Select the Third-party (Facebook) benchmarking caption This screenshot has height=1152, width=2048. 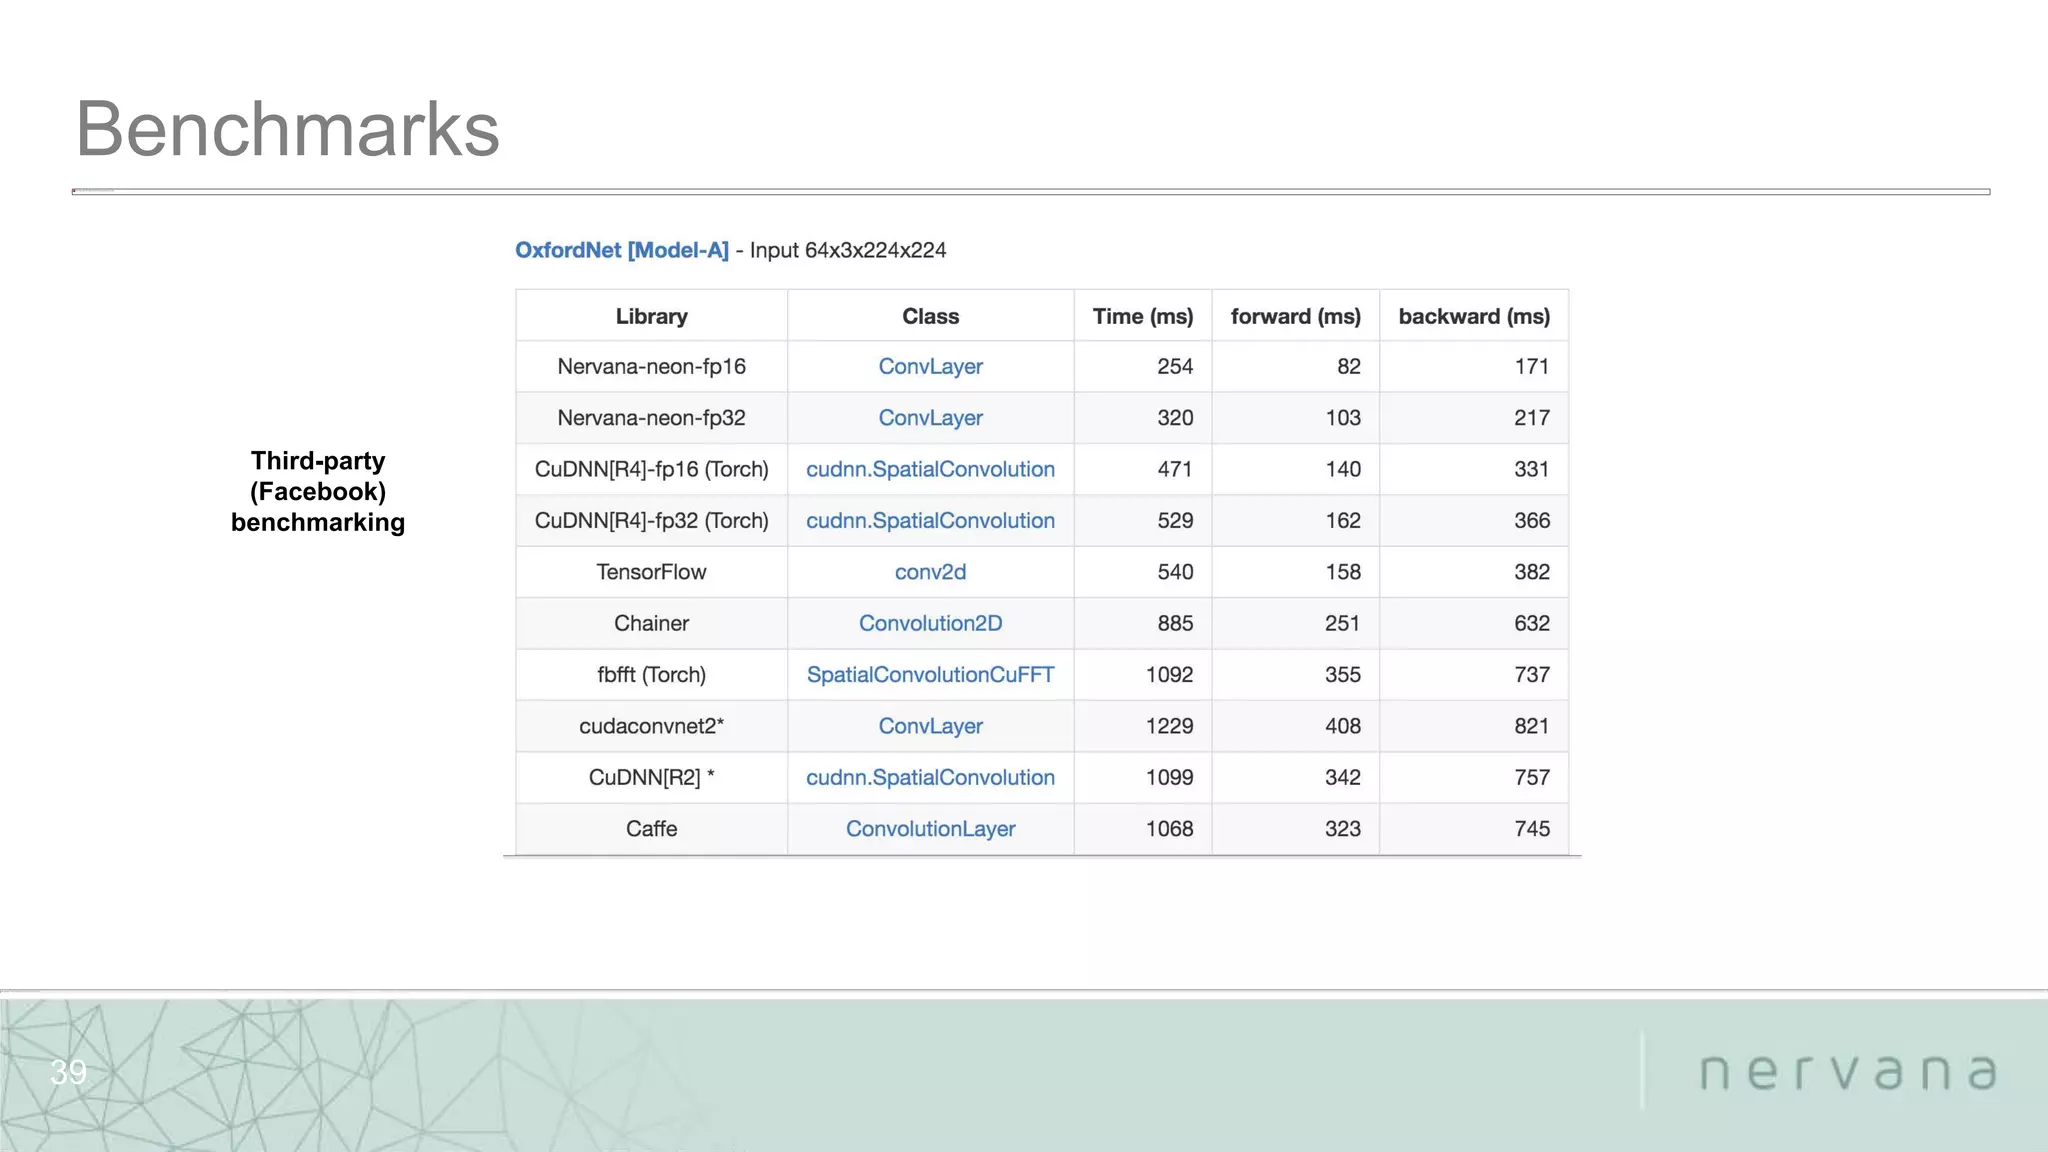[318, 491]
